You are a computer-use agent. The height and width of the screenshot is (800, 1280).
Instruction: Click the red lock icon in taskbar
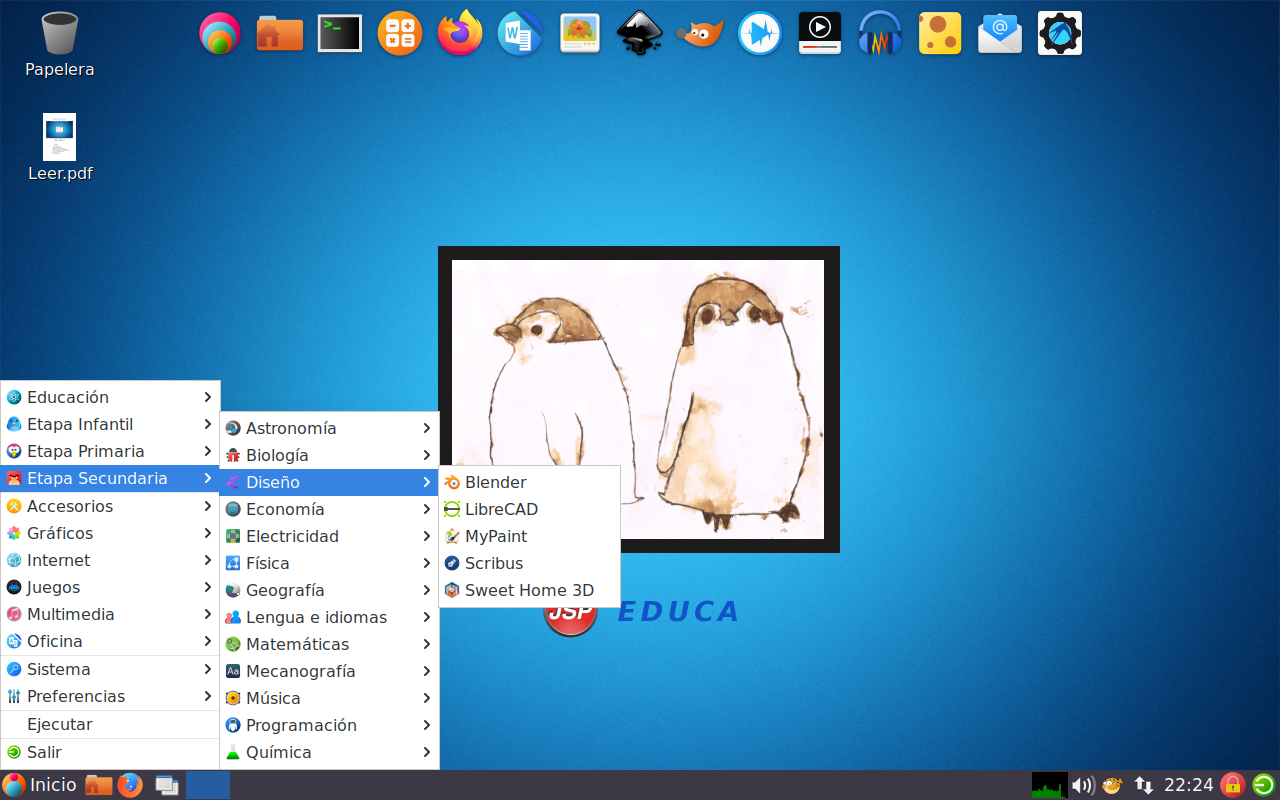click(1232, 785)
